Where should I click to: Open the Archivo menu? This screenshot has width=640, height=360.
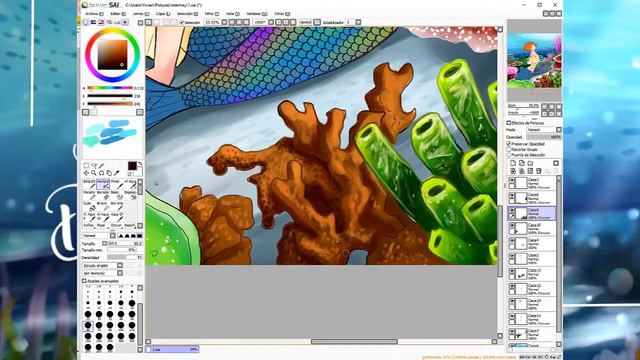tap(94, 14)
